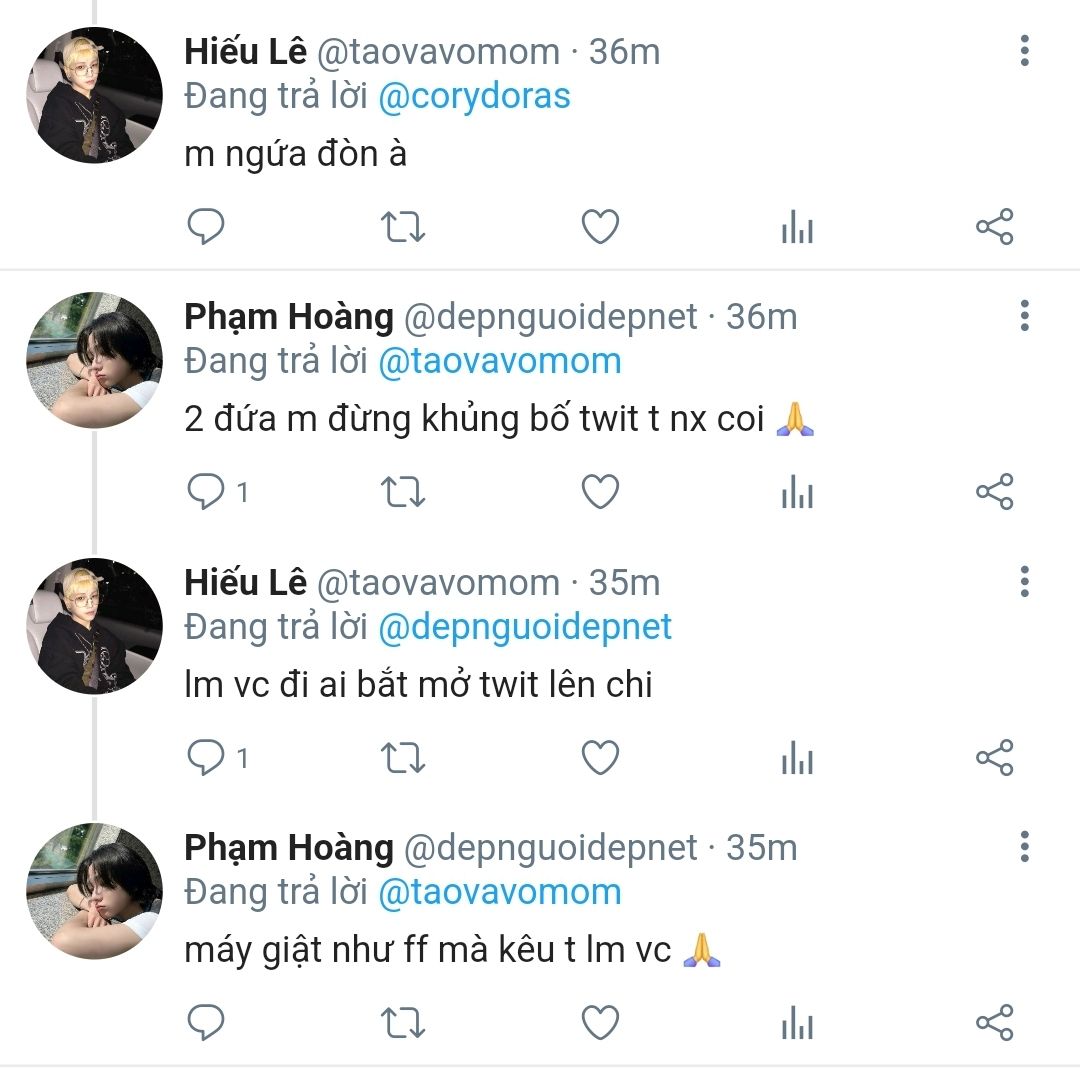Screen dimensions: 1080x1068
Task: Share the "m ngứa đòn à" tweet
Action: pyautogui.click(x=994, y=227)
